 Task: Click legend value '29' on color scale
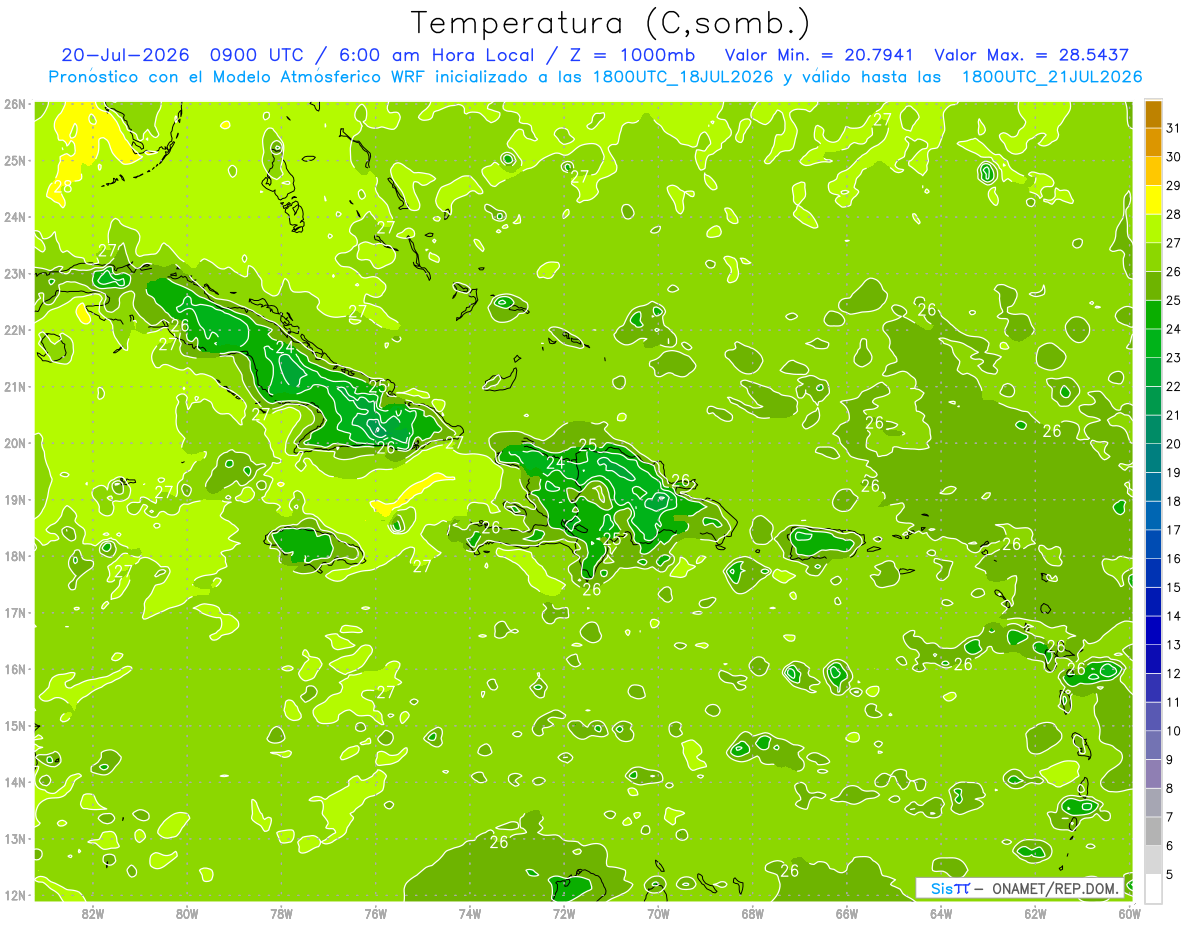(x=1173, y=186)
